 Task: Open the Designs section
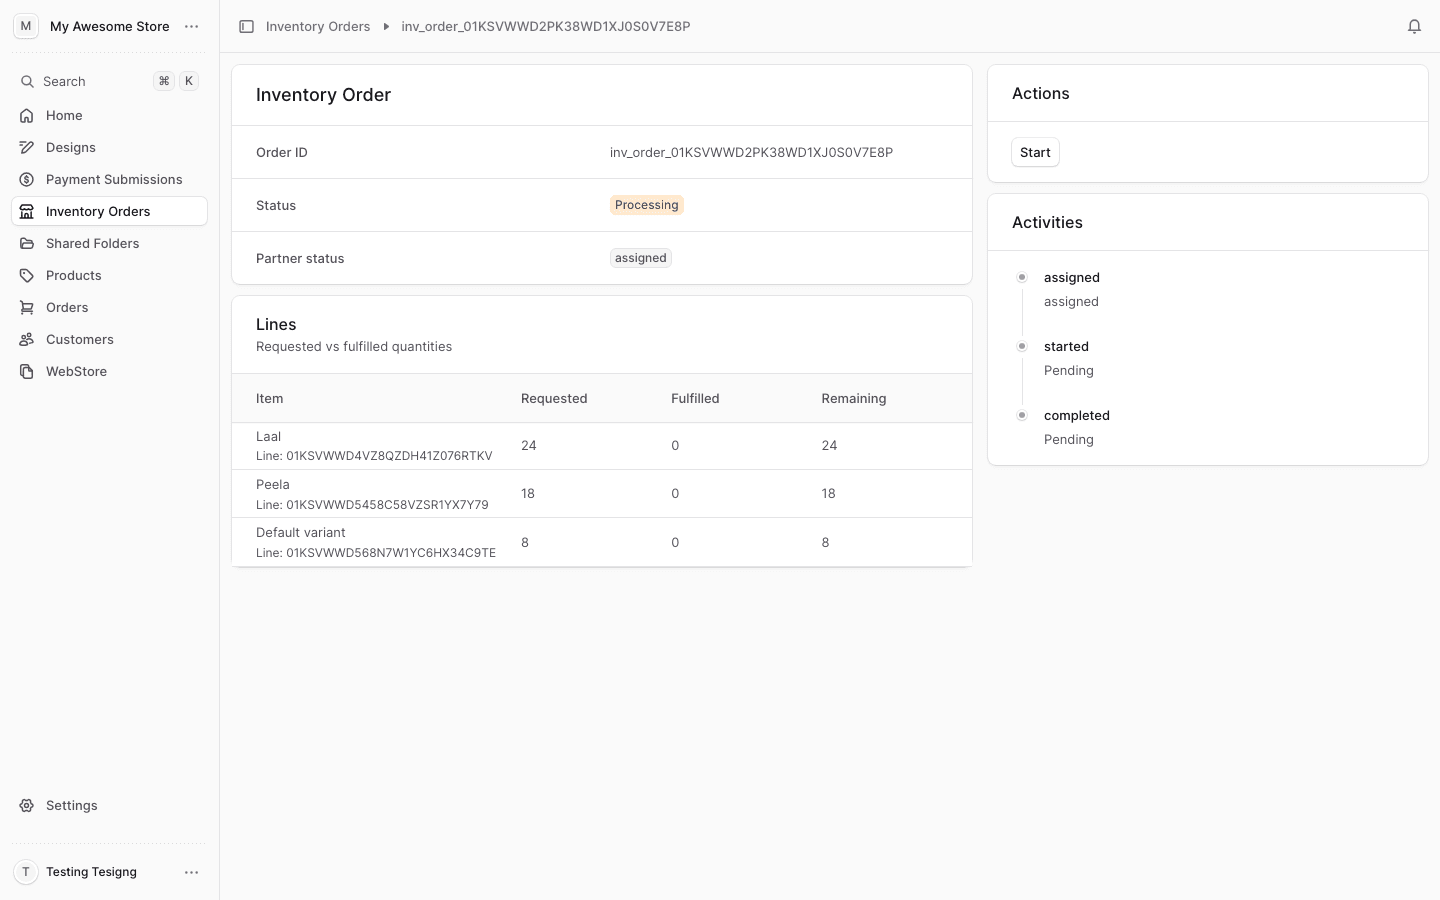click(110, 148)
